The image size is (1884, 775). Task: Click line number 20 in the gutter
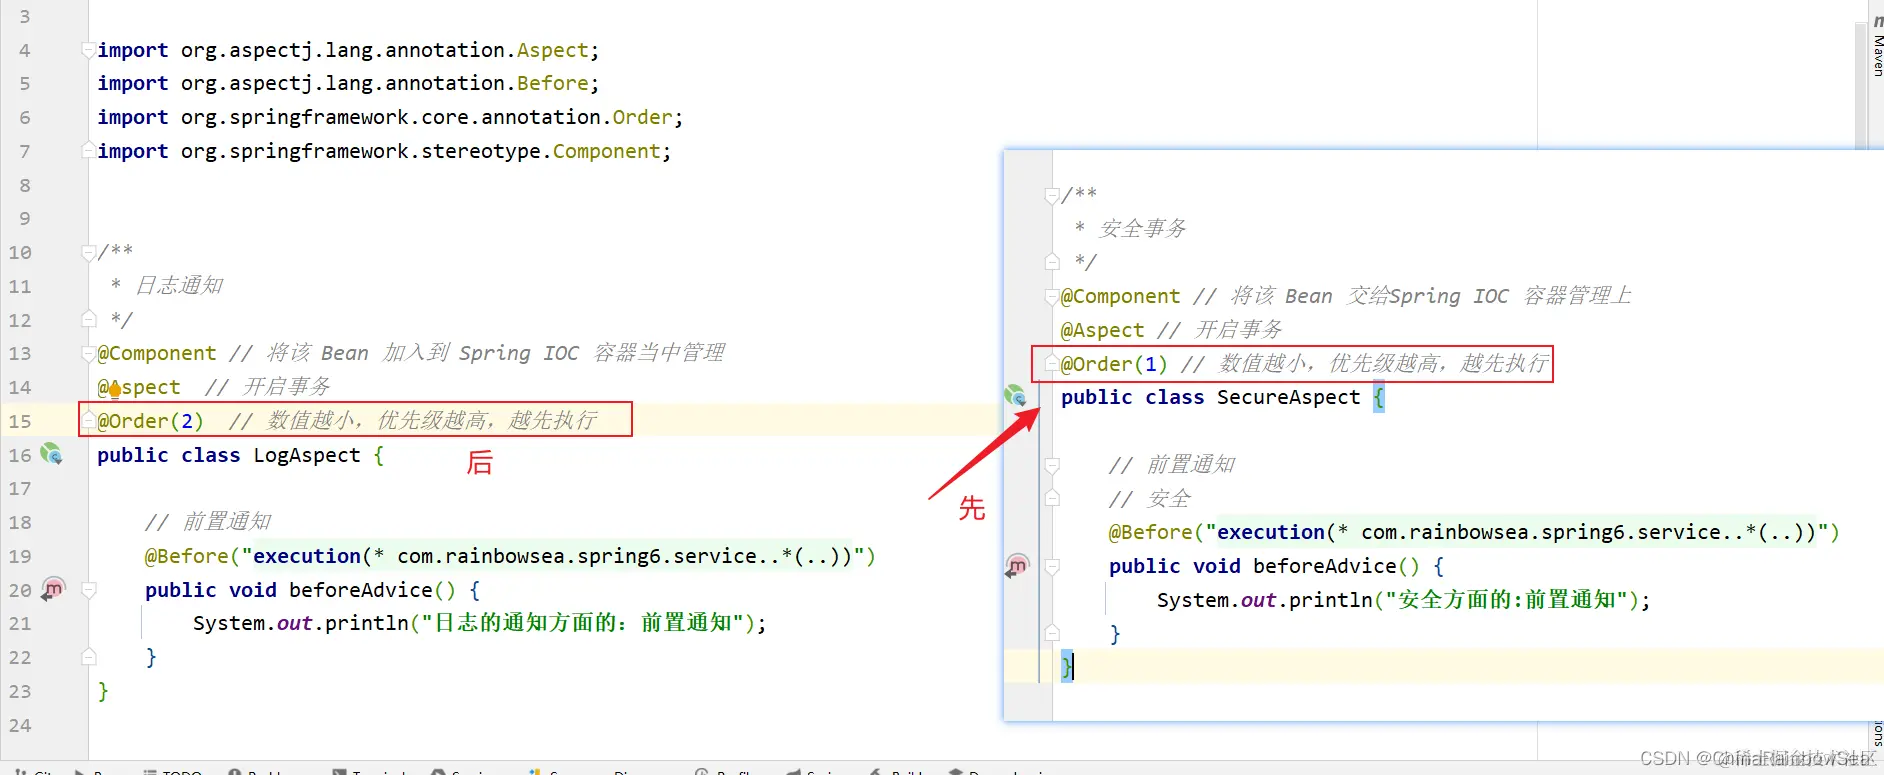[x=20, y=590]
